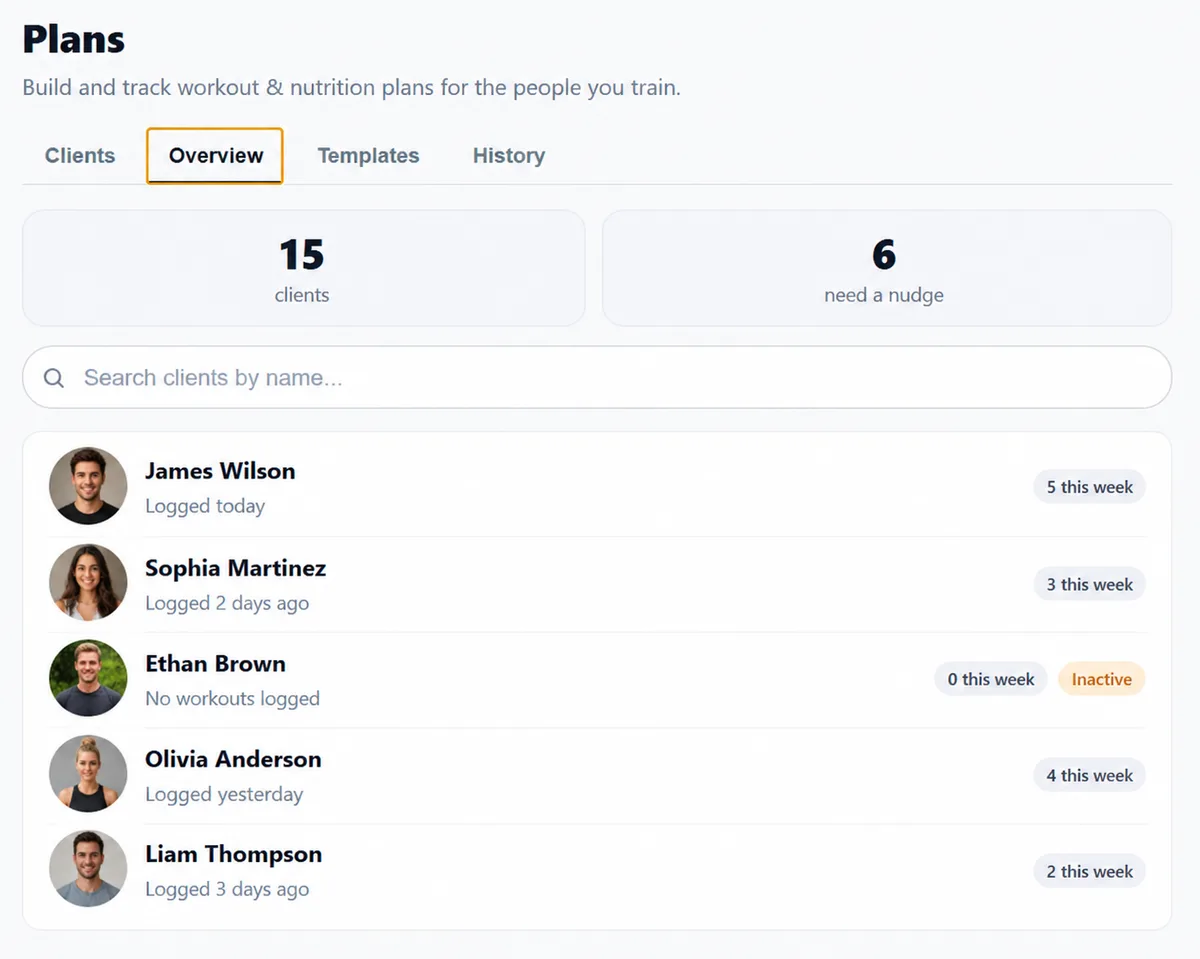Open the Templates tab
Image resolution: width=1200 pixels, height=959 pixels.
(368, 156)
